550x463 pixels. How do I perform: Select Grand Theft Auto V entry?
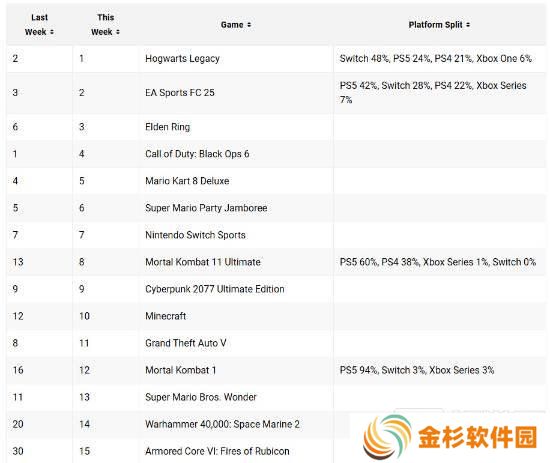tap(186, 343)
